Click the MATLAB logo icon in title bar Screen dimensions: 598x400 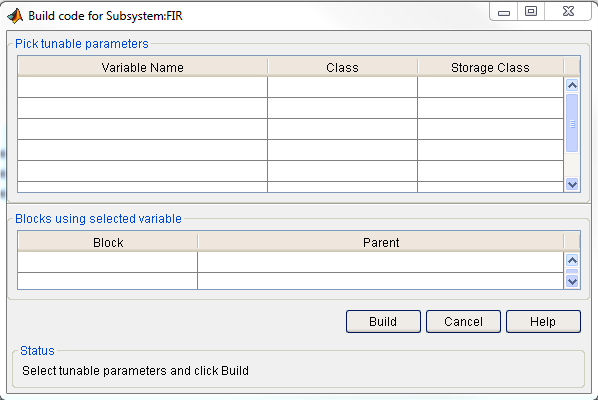pos(15,16)
